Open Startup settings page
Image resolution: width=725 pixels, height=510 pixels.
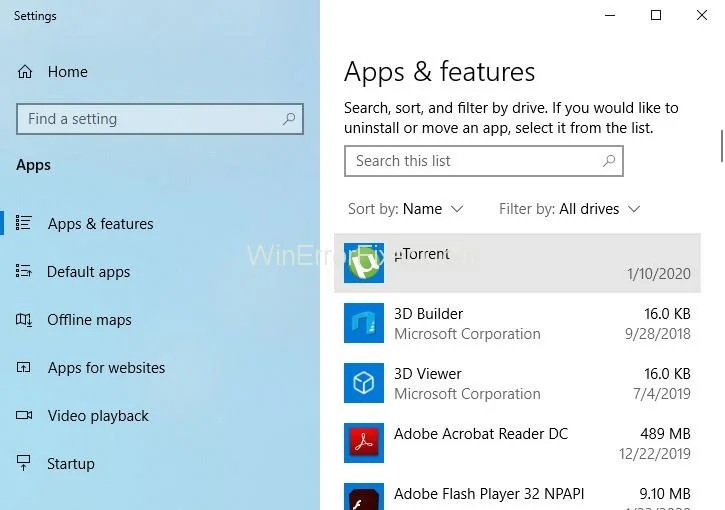(71, 464)
